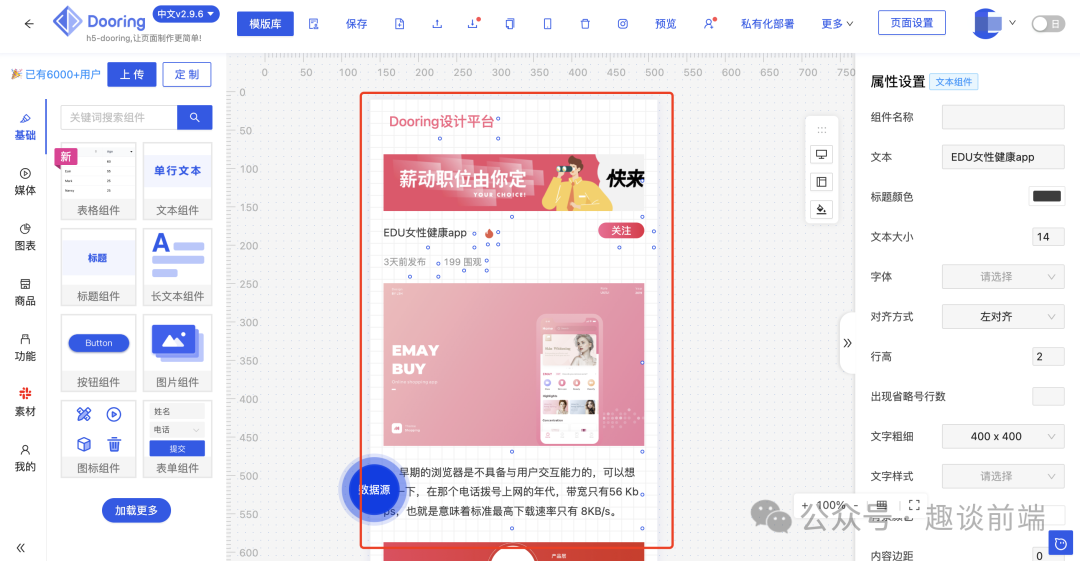Click the 定制 customize button
The height and width of the screenshot is (561, 1080).
(x=187, y=74)
